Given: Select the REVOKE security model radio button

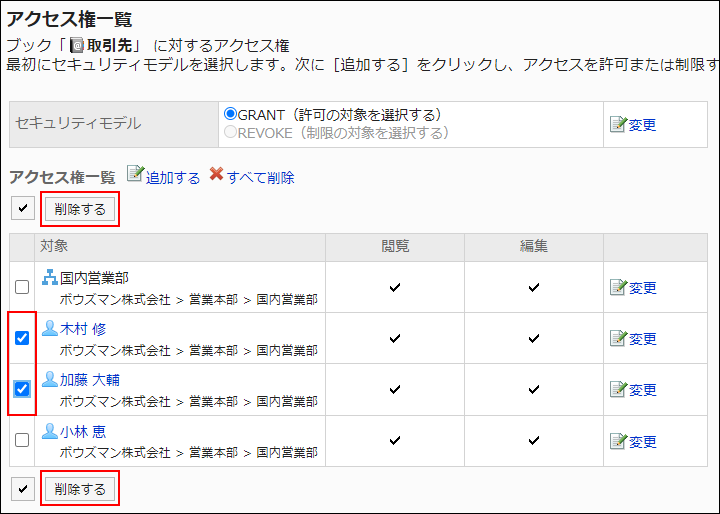Looking at the screenshot, I should point(230,132).
